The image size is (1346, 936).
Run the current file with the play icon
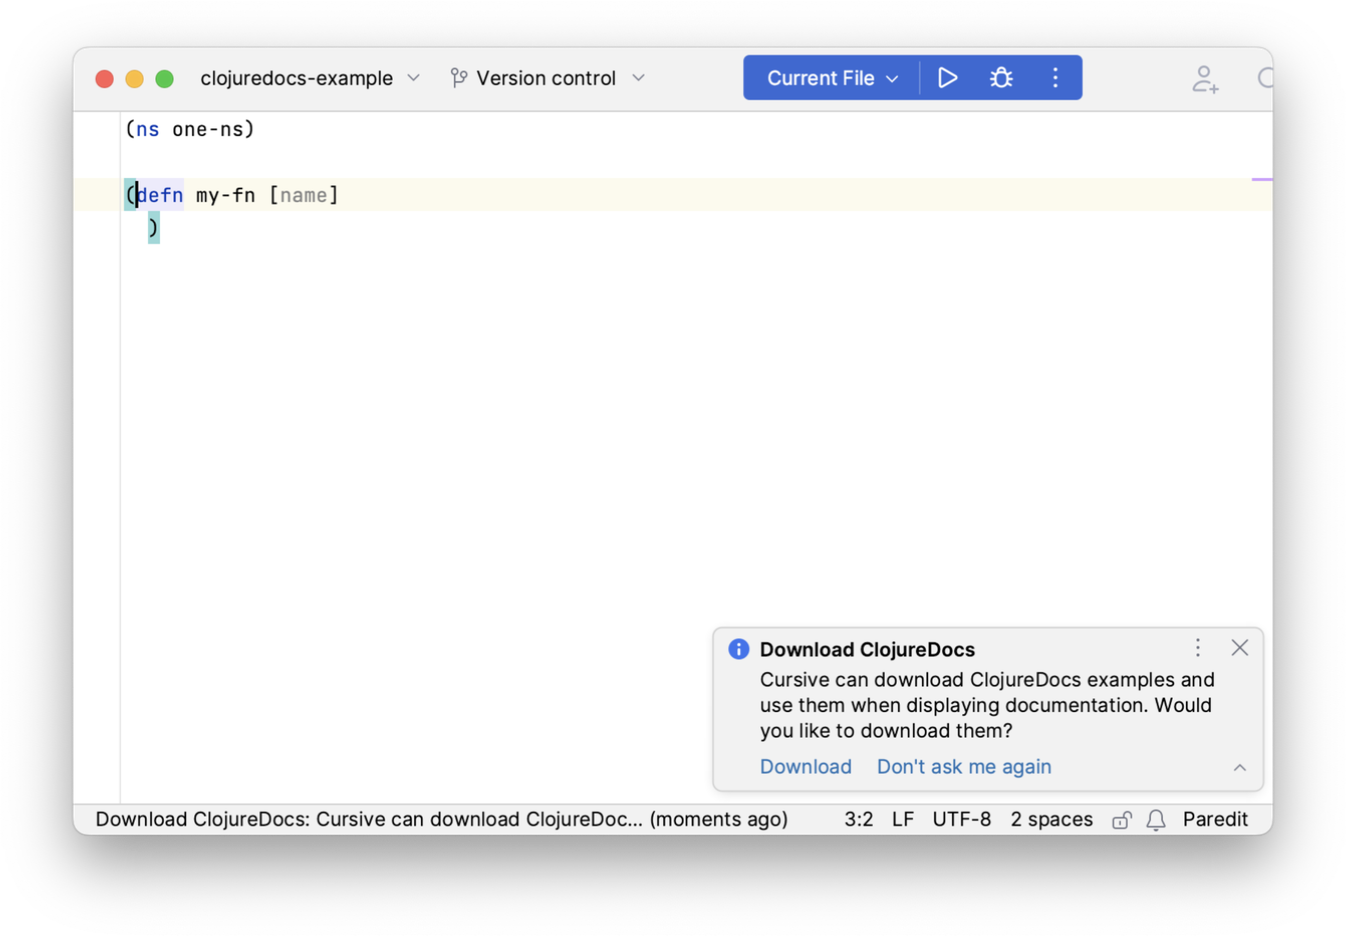tap(947, 78)
